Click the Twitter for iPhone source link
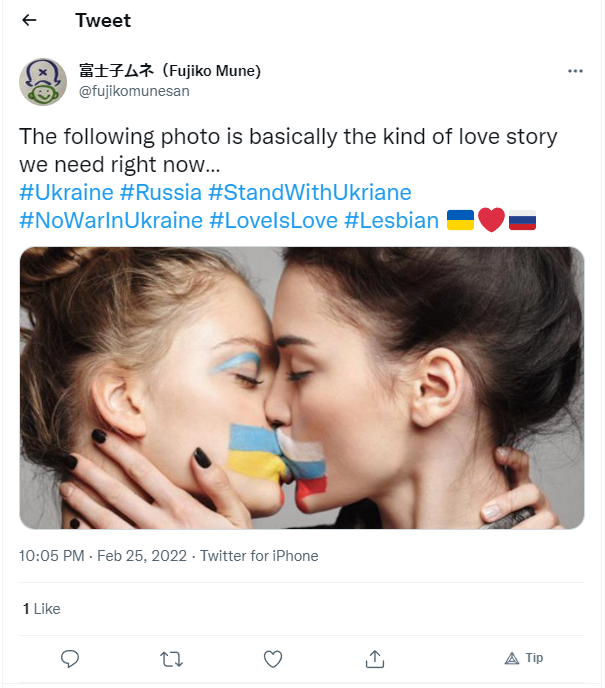This screenshot has width=605, height=688. point(259,556)
